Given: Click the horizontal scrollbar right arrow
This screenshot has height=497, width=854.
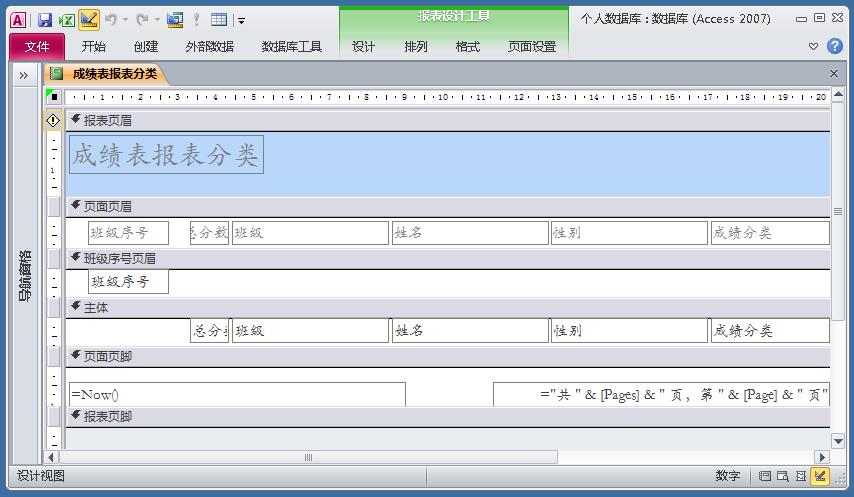Looking at the screenshot, I should [x=822, y=457].
